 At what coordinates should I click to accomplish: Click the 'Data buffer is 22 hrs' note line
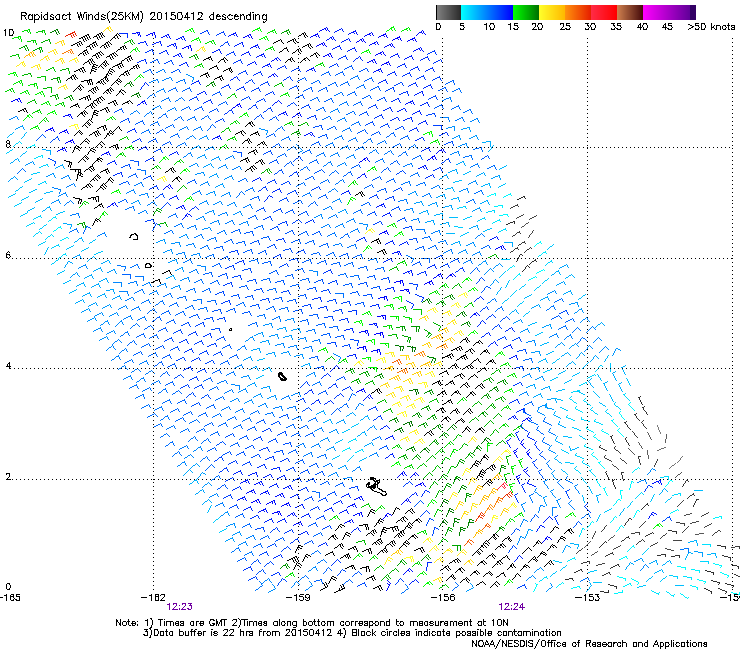coord(352,633)
